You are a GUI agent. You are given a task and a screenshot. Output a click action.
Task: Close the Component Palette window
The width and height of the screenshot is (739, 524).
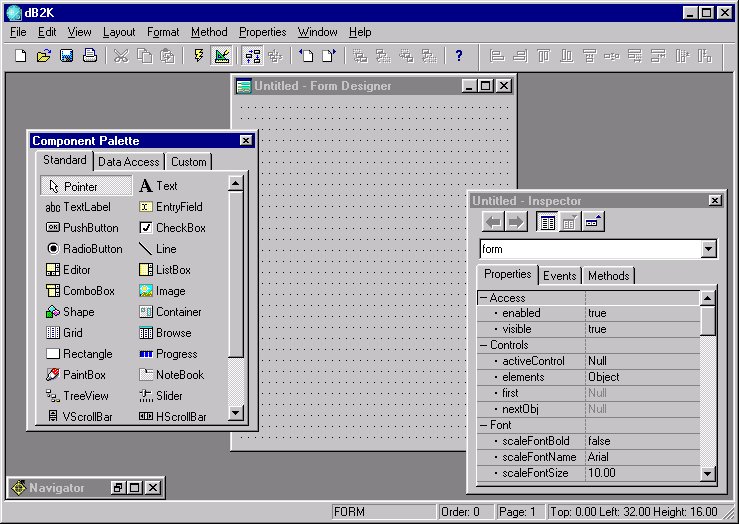click(x=246, y=140)
